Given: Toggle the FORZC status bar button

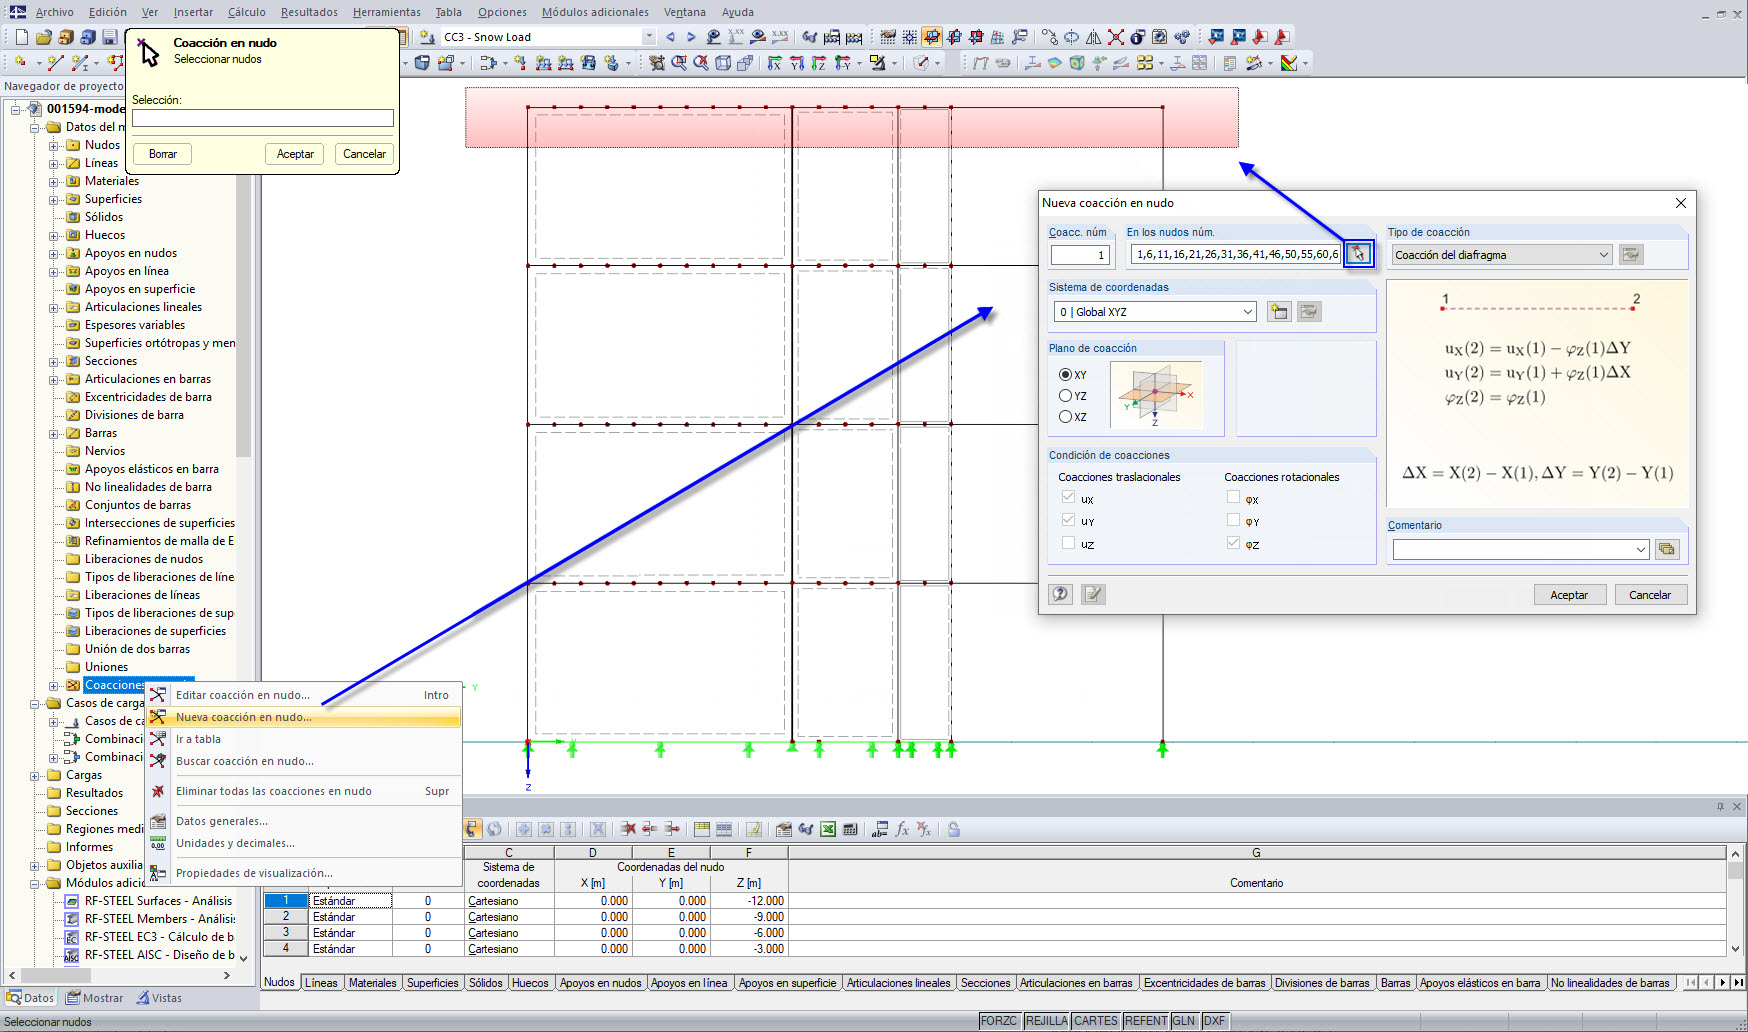Looking at the screenshot, I should tap(999, 1021).
